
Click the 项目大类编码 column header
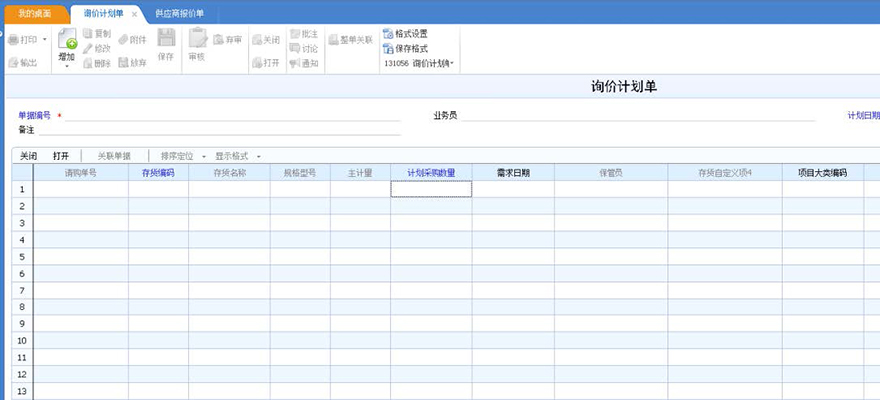[822, 173]
